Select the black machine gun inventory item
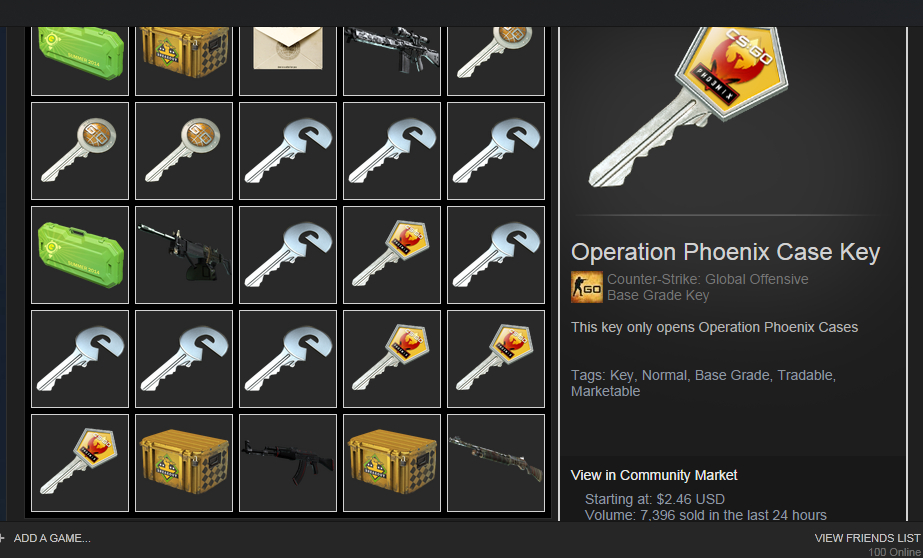The image size is (923, 558). click(184, 255)
